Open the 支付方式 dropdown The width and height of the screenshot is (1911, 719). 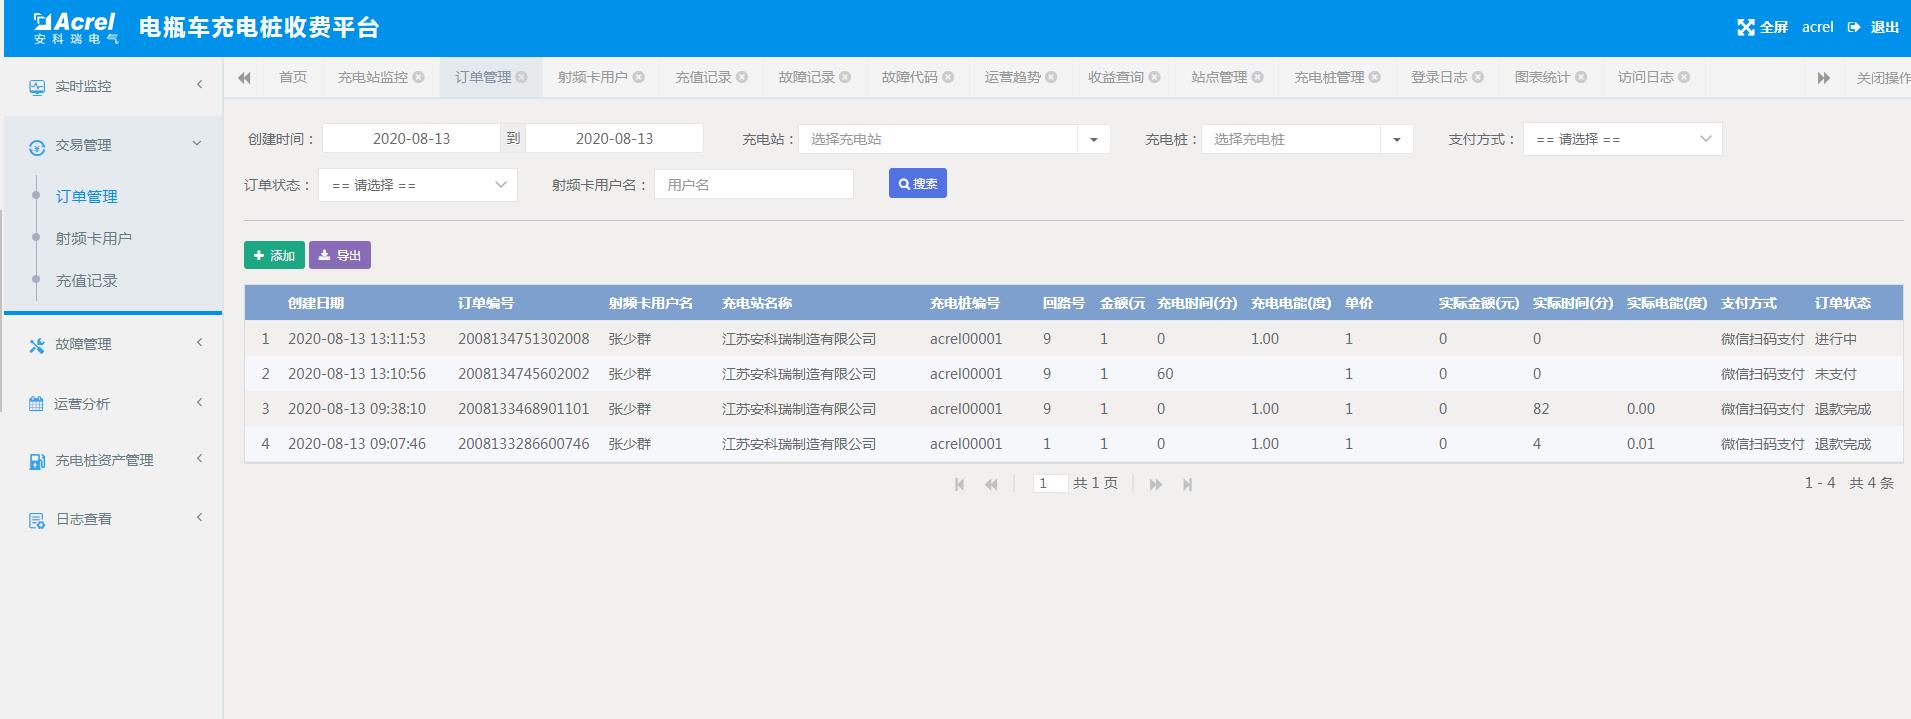click(x=1621, y=139)
